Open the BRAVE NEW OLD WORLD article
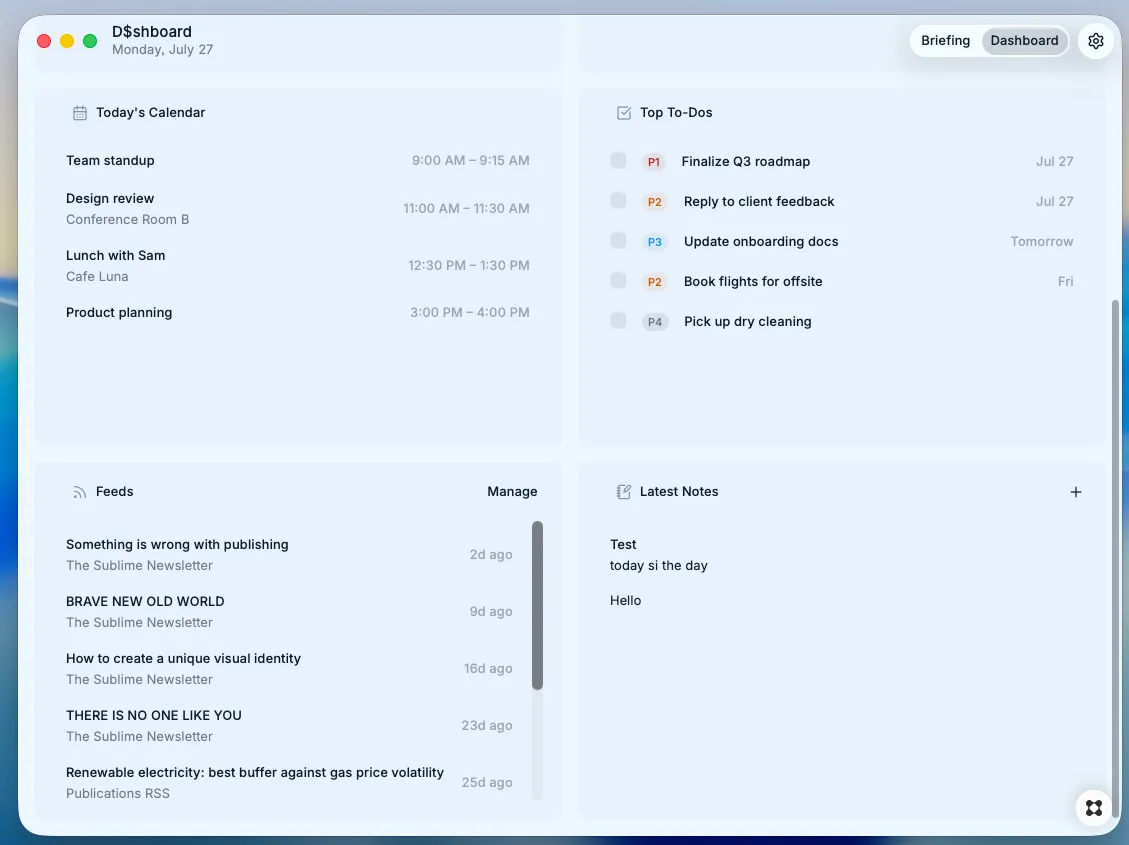The image size is (1129, 845). click(289, 612)
